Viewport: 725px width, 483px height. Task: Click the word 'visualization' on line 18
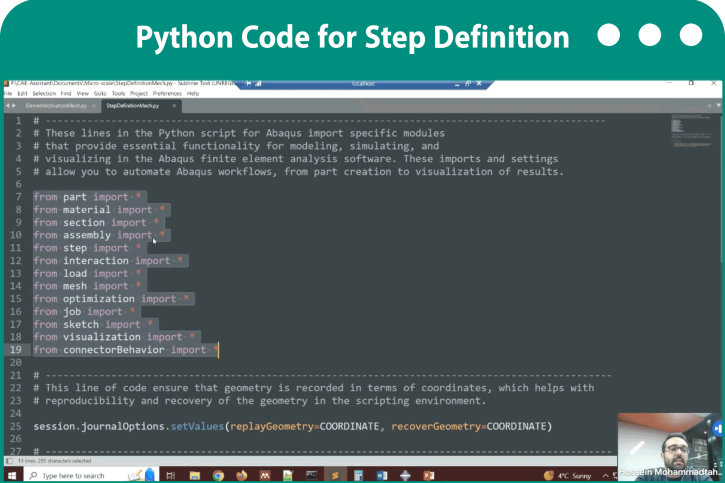102,337
